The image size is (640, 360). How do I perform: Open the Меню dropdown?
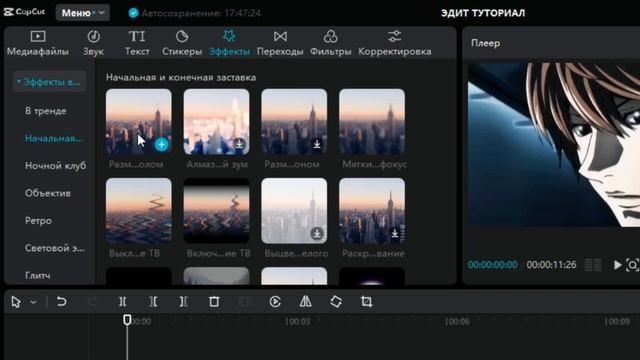click(x=82, y=13)
